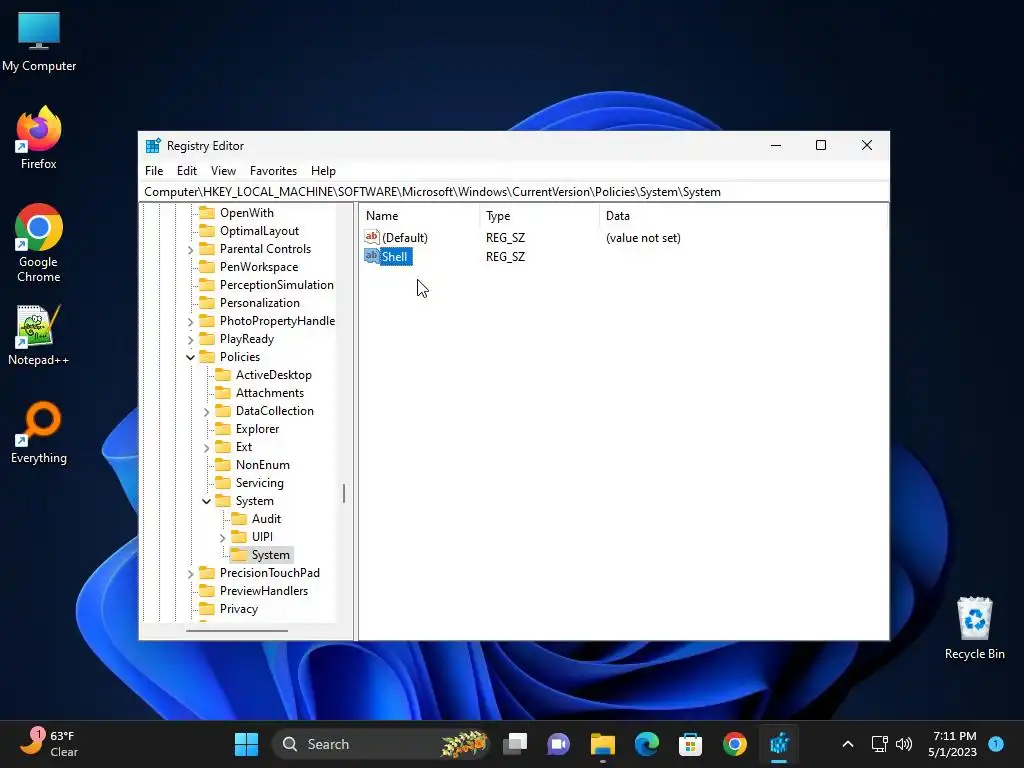1024x768 pixels.
Task: Select the Privacy key
Action: click(239, 609)
